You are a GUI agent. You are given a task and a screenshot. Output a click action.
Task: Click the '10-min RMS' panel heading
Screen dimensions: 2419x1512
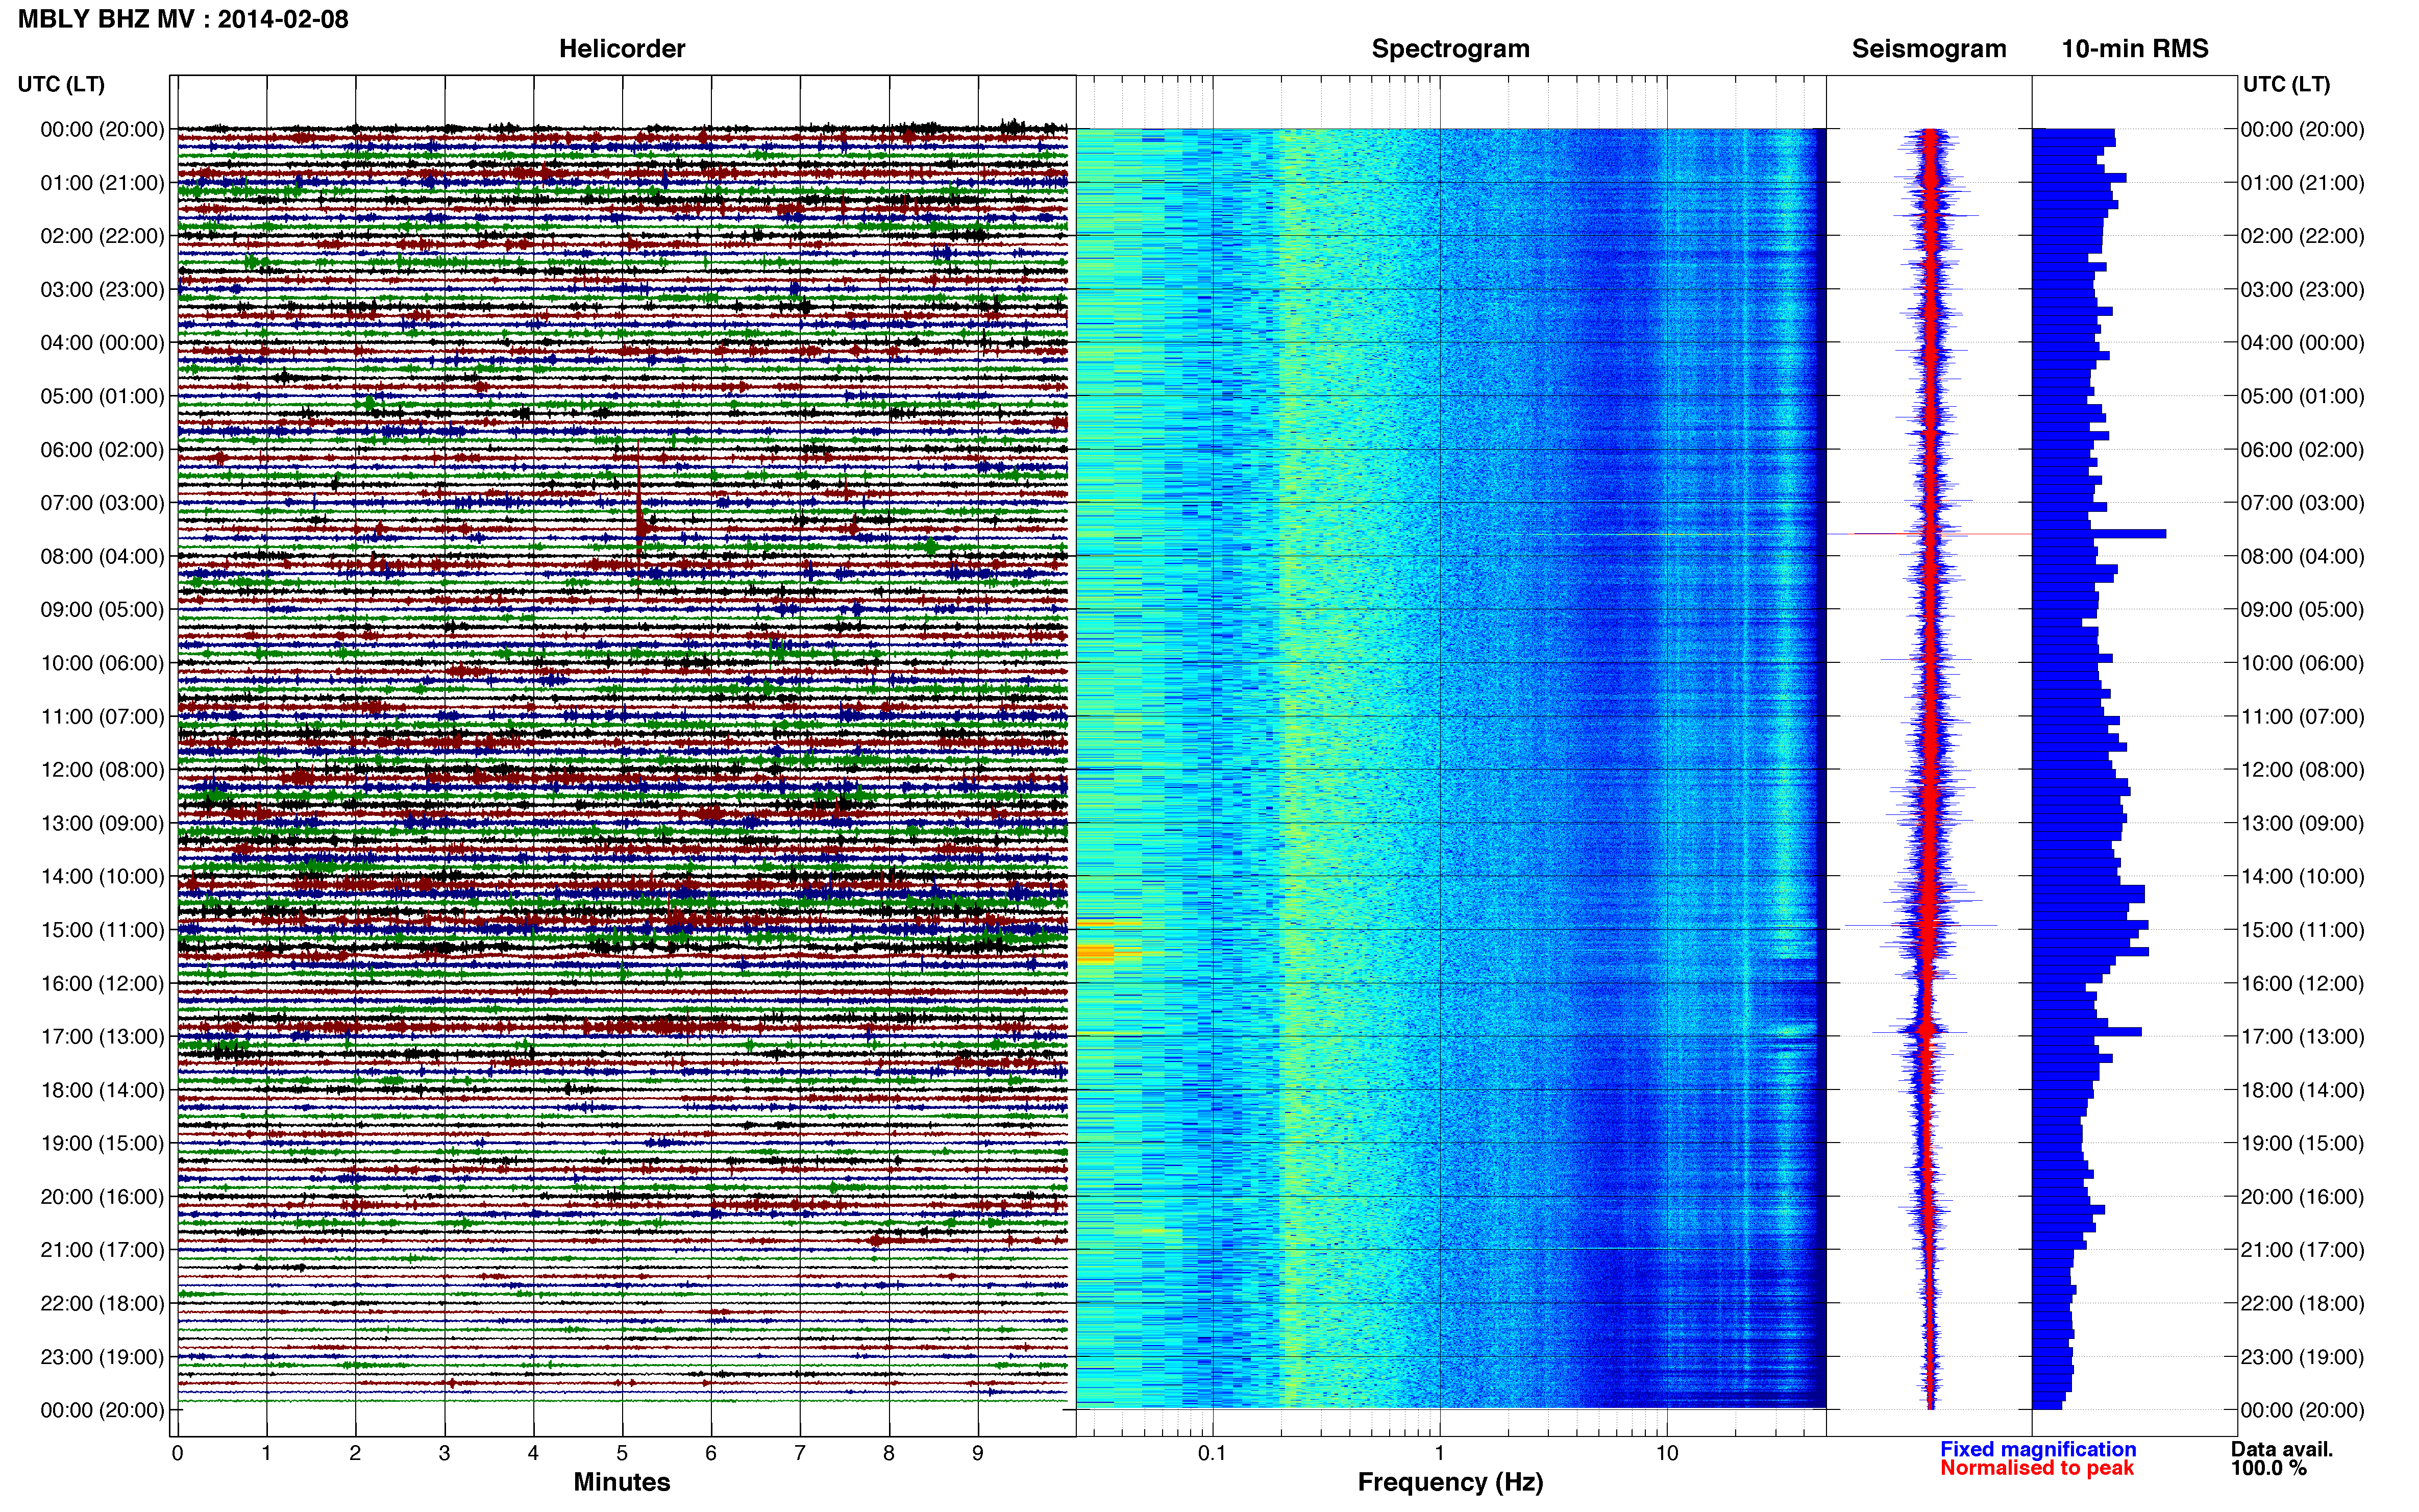pos(2135,49)
